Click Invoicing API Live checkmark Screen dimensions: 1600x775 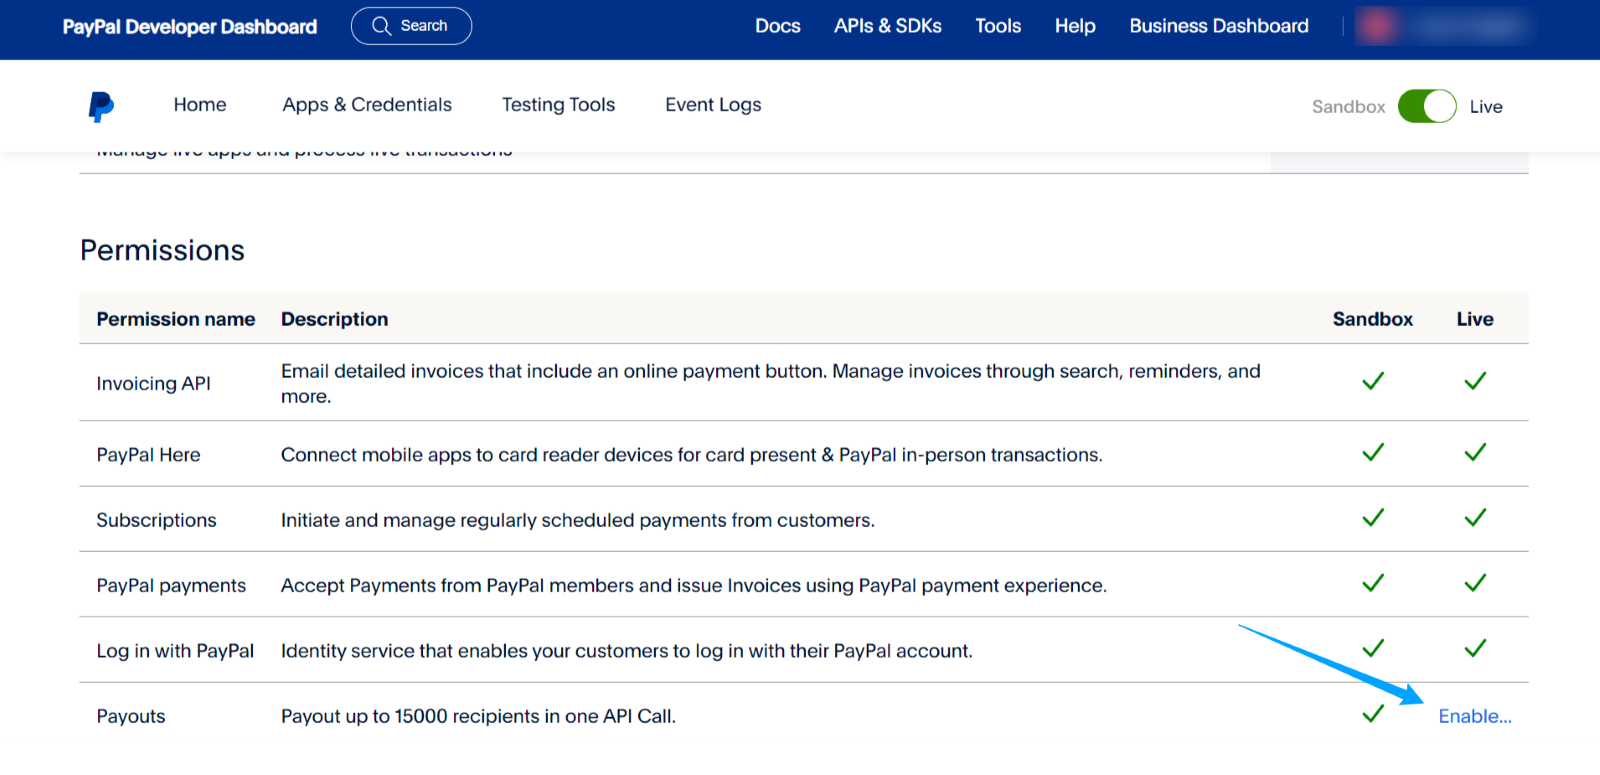pyautogui.click(x=1475, y=381)
